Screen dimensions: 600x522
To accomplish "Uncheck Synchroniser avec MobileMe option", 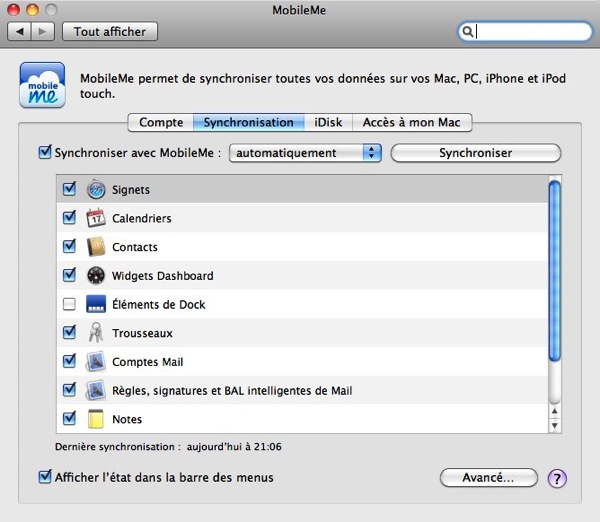I will (44, 153).
